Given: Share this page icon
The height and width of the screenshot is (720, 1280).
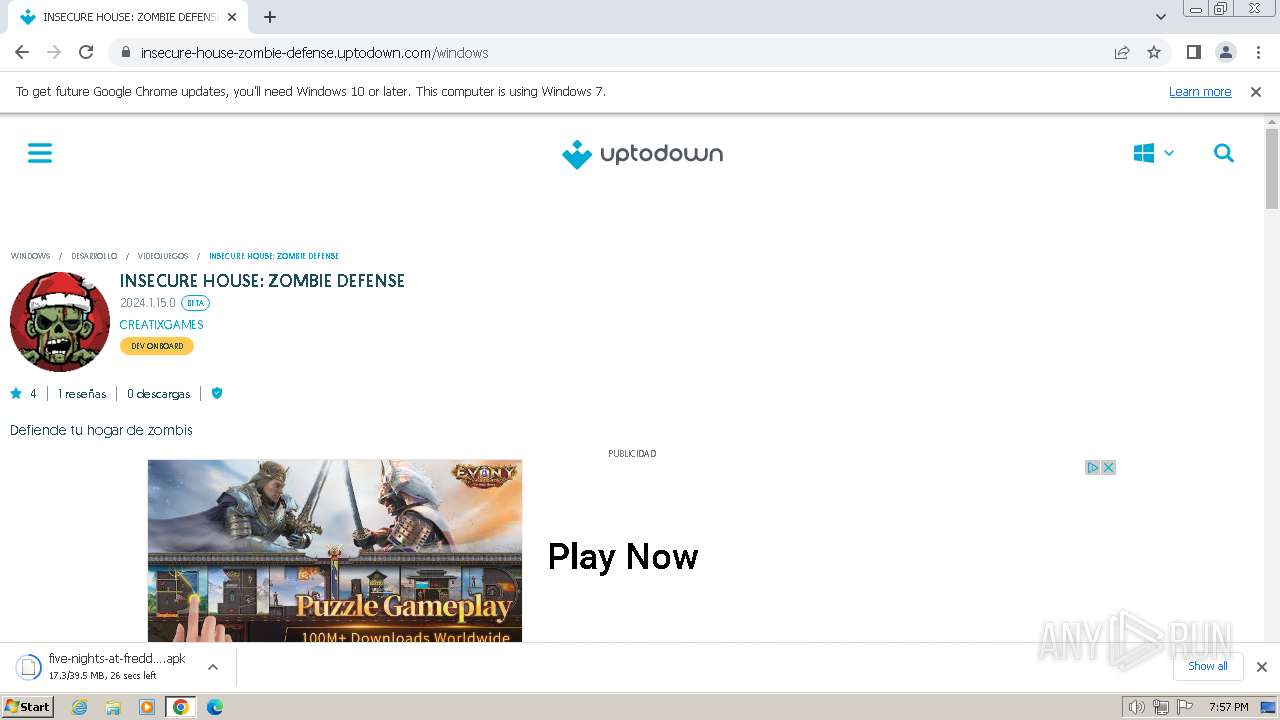Looking at the screenshot, I should (1122, 52).
